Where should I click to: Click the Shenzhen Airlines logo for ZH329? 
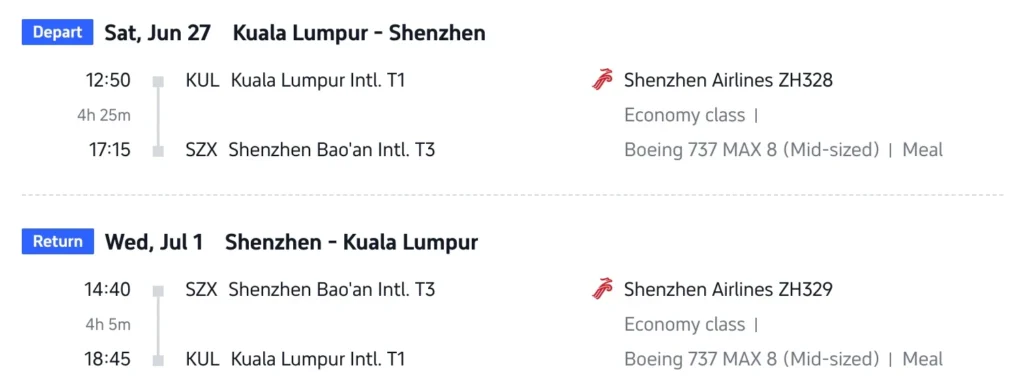(602, 289)
